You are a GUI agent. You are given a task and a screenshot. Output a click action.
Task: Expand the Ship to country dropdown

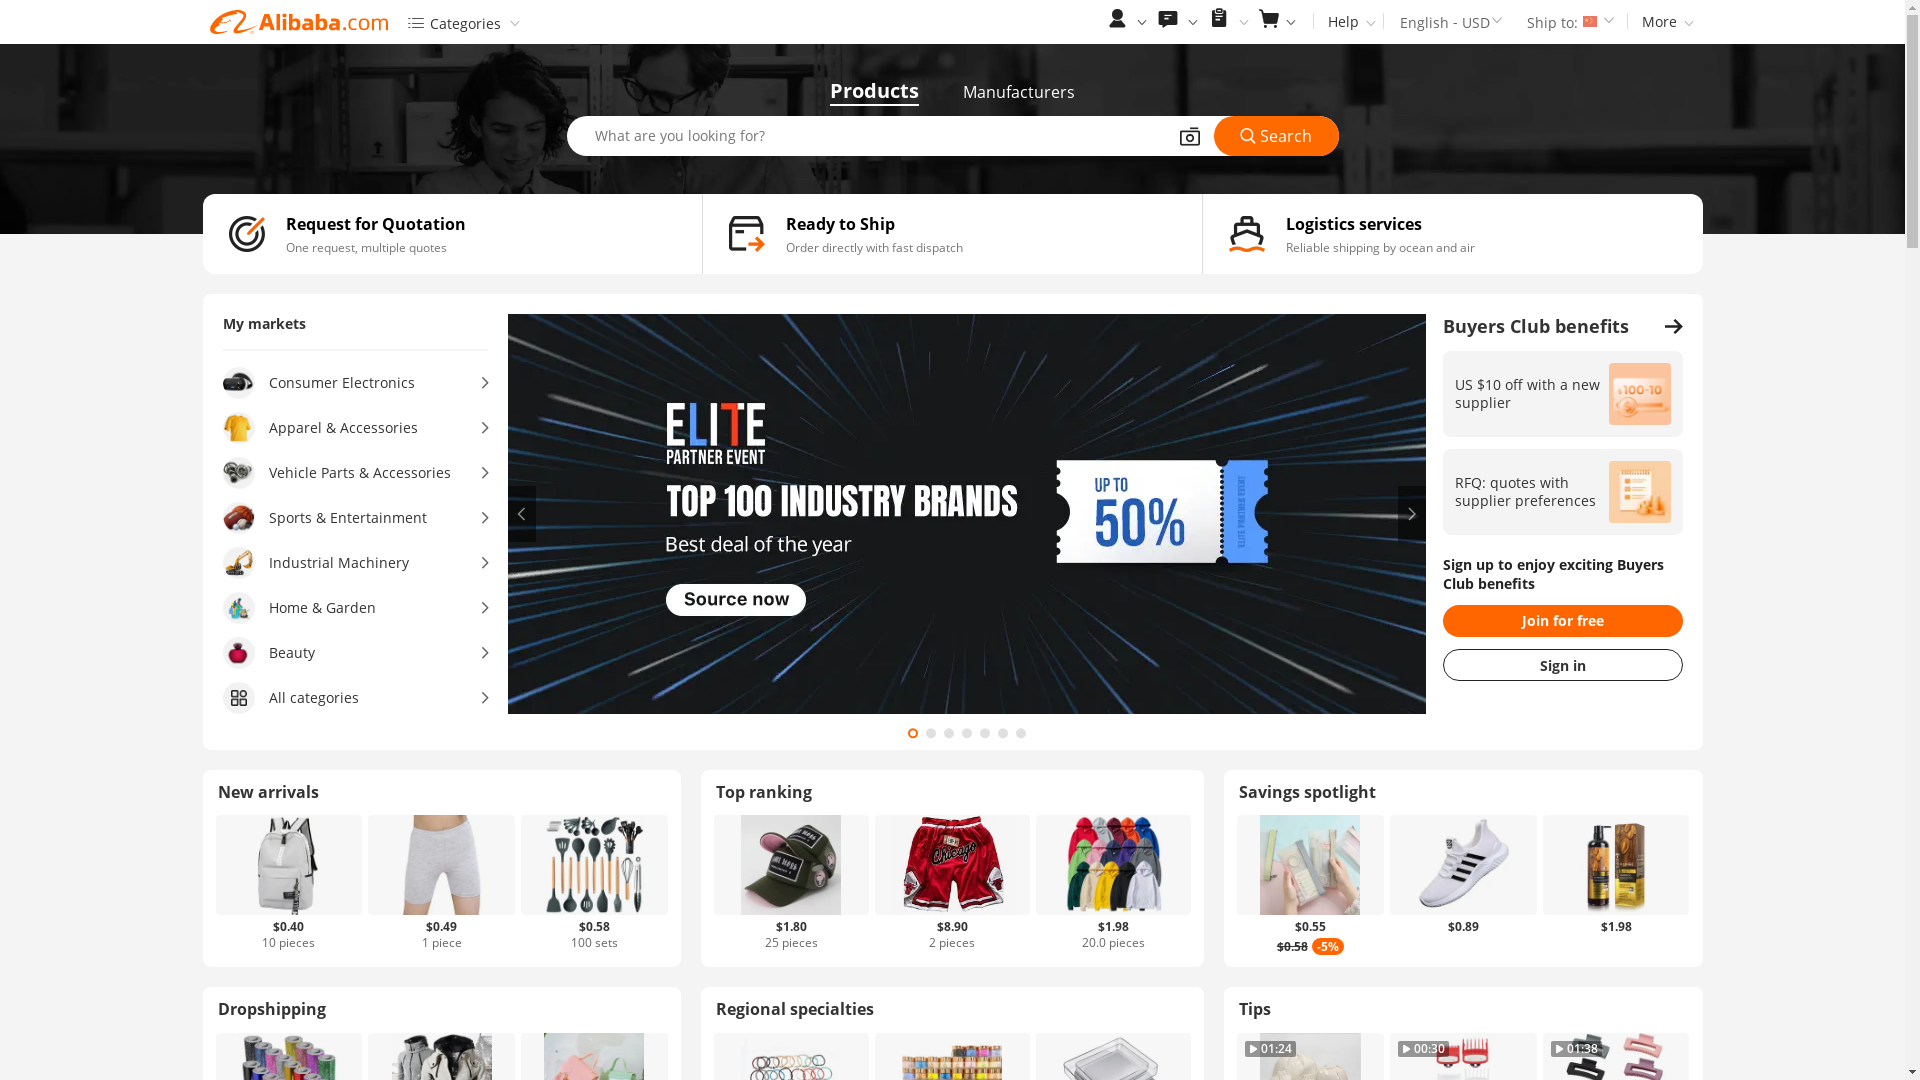click(x=1570, y=22)
